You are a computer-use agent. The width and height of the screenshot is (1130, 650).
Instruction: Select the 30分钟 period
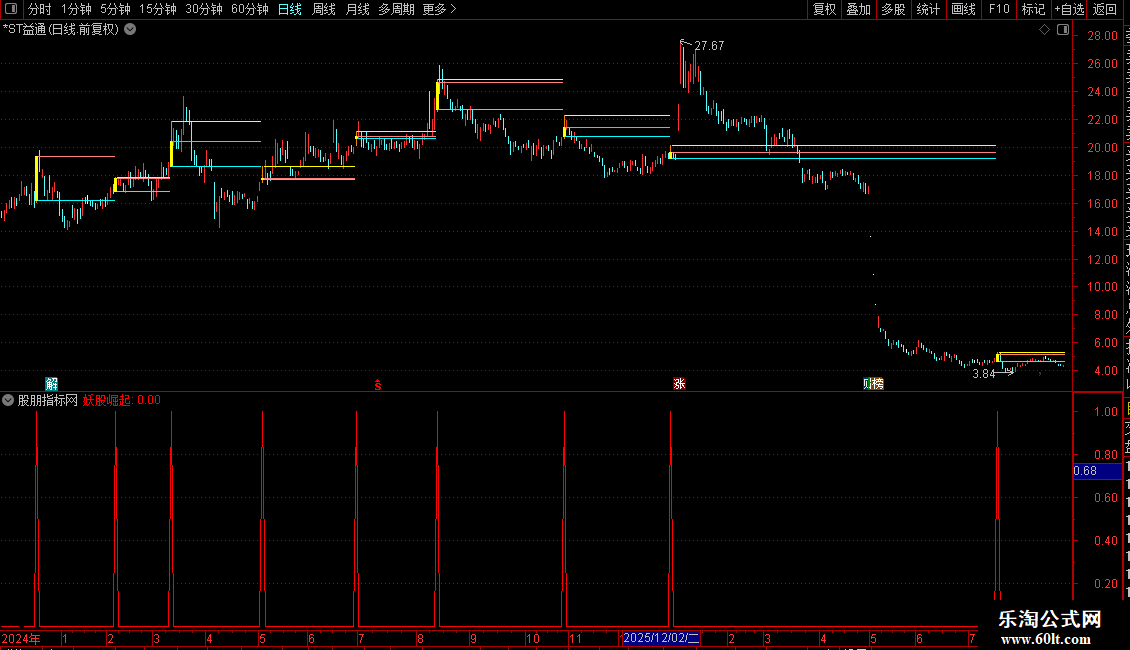[203, 9]
